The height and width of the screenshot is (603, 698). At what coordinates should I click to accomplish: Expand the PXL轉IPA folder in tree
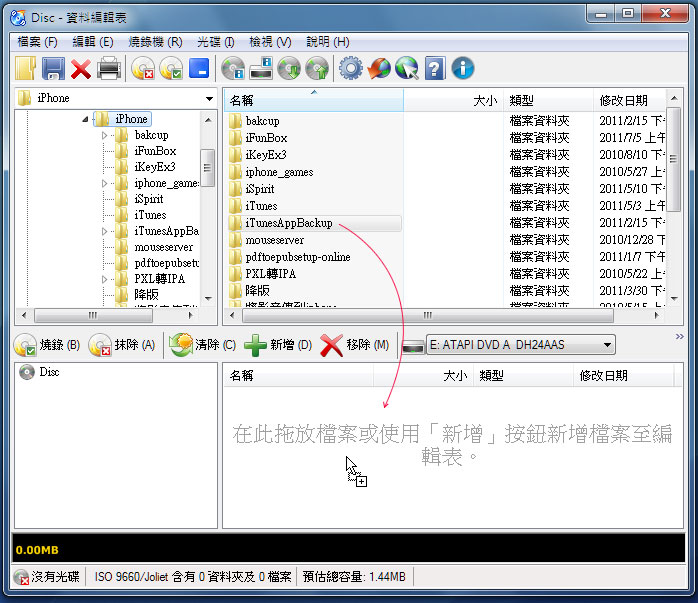point(104,279)
